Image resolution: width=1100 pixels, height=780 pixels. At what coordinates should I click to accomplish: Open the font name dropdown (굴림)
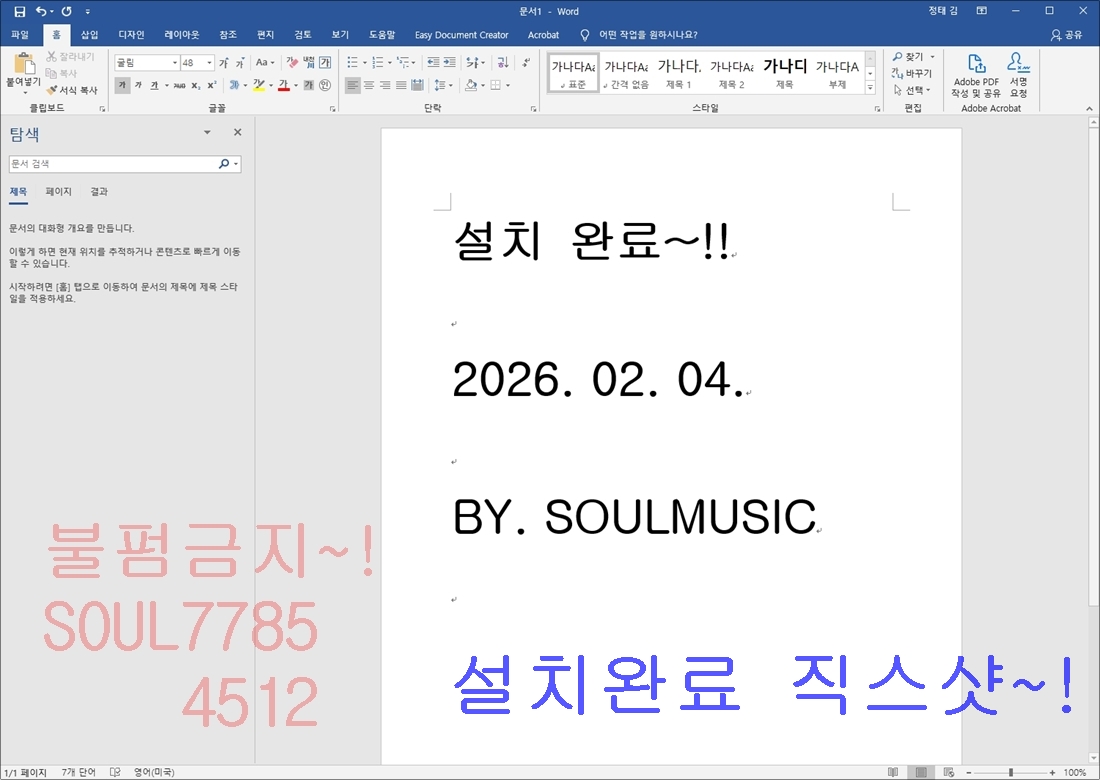pyautogui.click(x=175, y=62)
